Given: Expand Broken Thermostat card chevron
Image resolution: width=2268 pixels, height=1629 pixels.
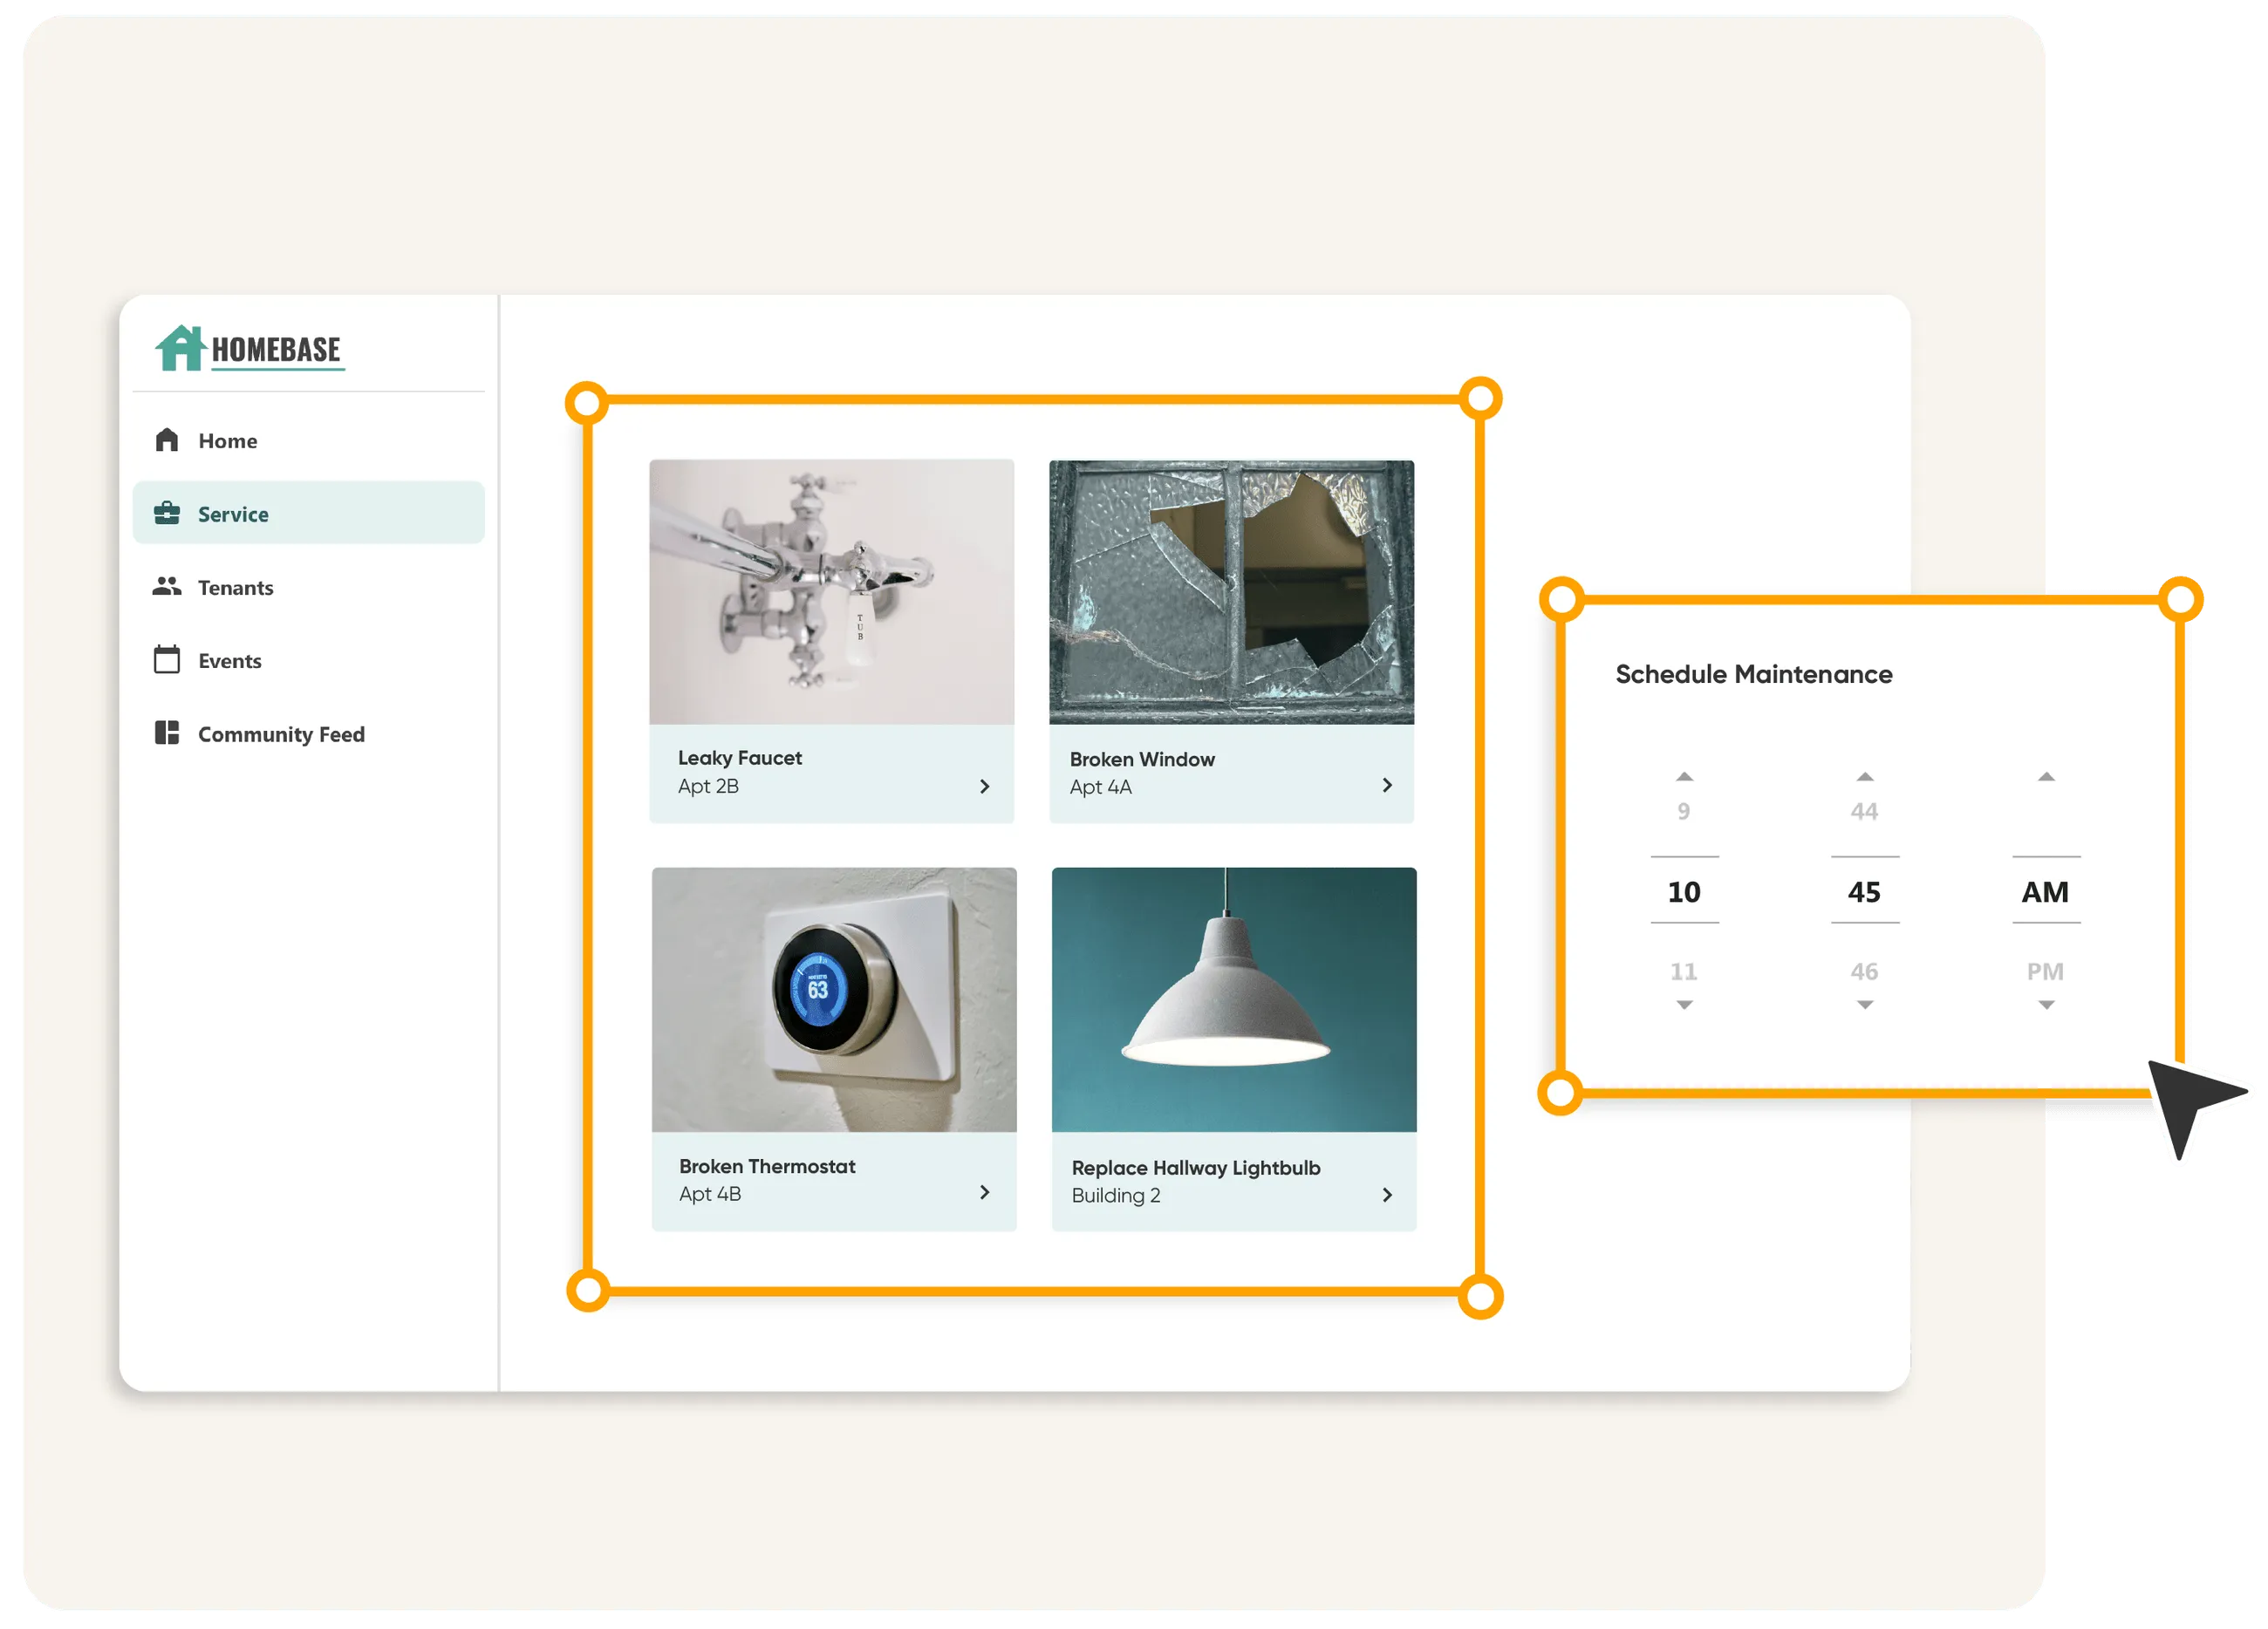Looking at the screenshot, I should [984, 1192].
